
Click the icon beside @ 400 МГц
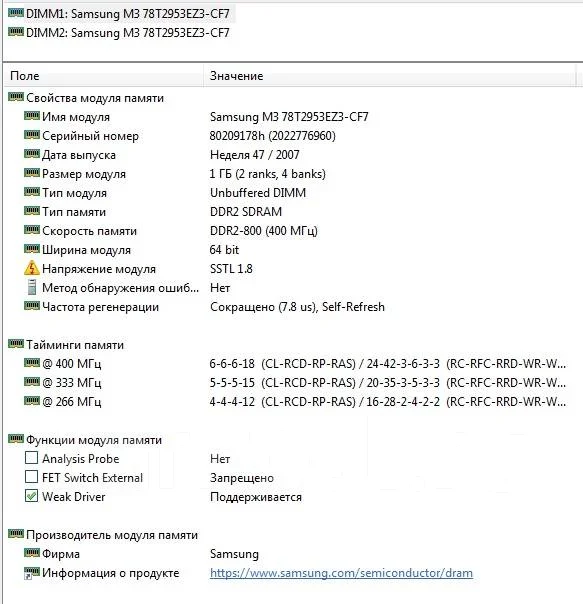click(32, 362)
